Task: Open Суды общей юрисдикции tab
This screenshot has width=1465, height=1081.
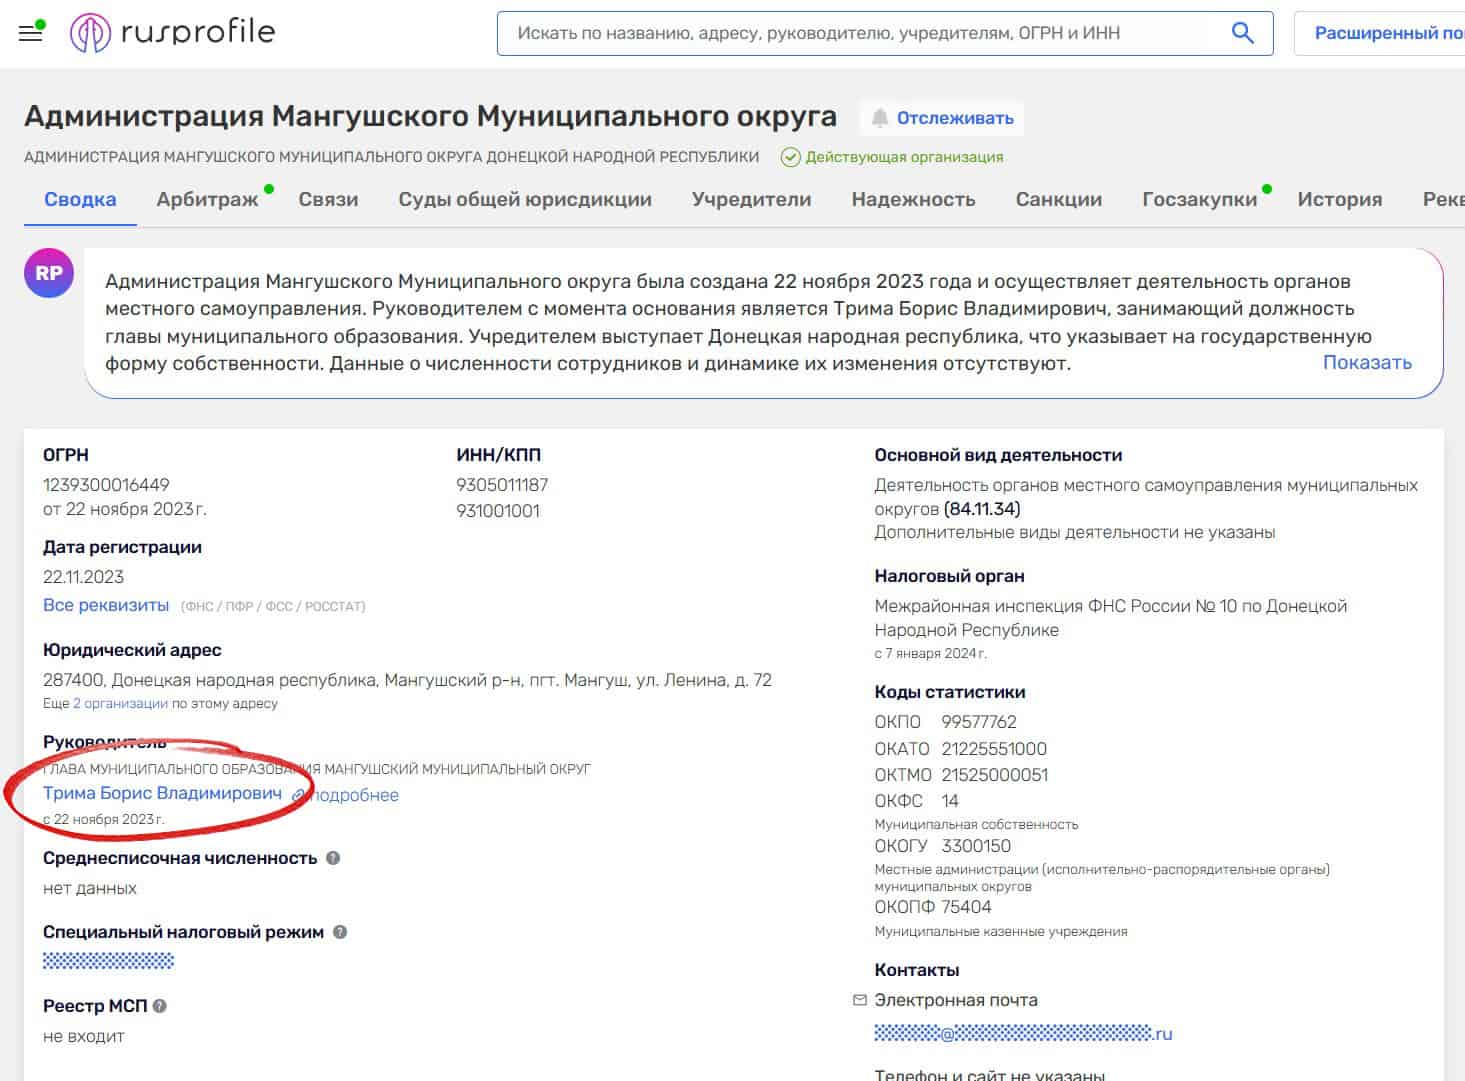Action: (525, 199)
